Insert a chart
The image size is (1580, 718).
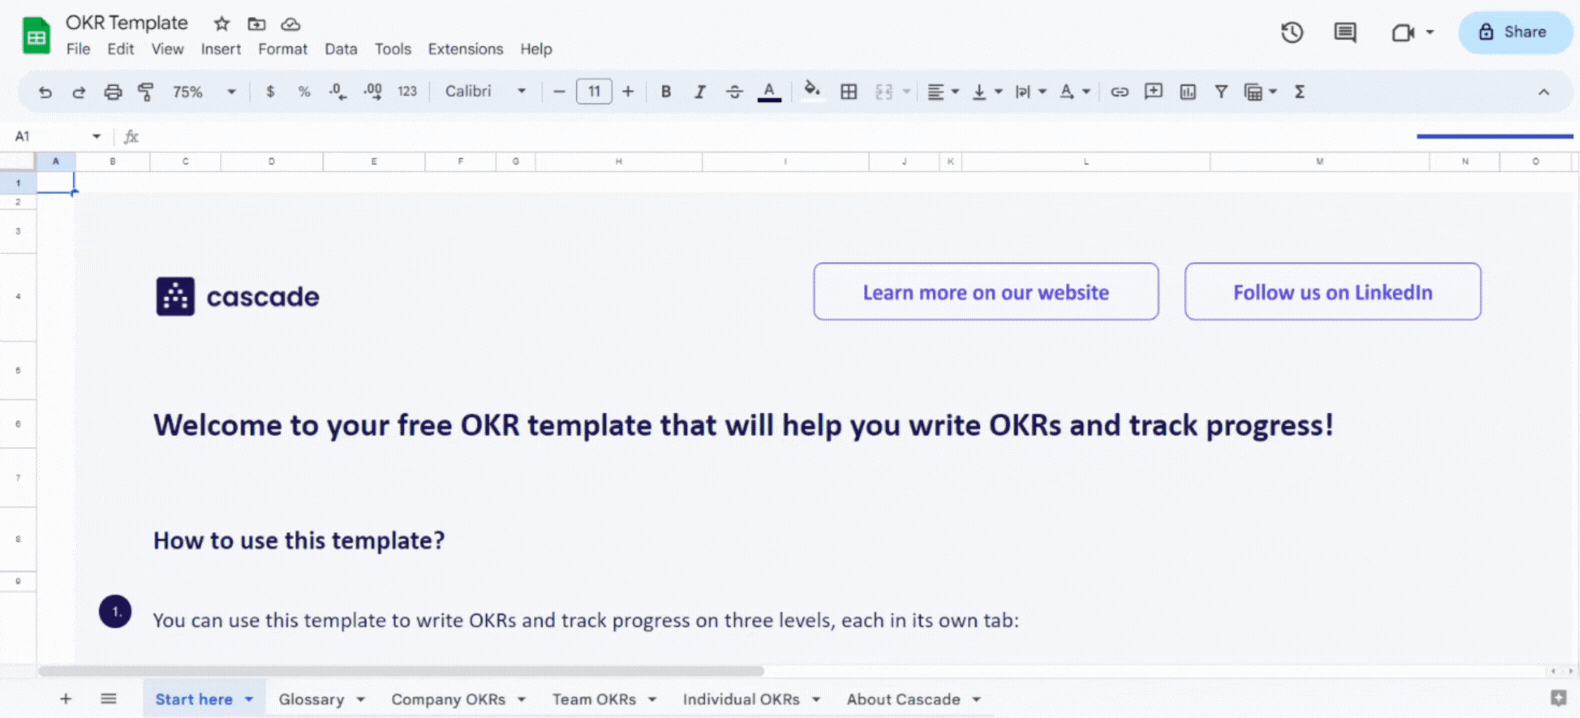point(1188,92)
